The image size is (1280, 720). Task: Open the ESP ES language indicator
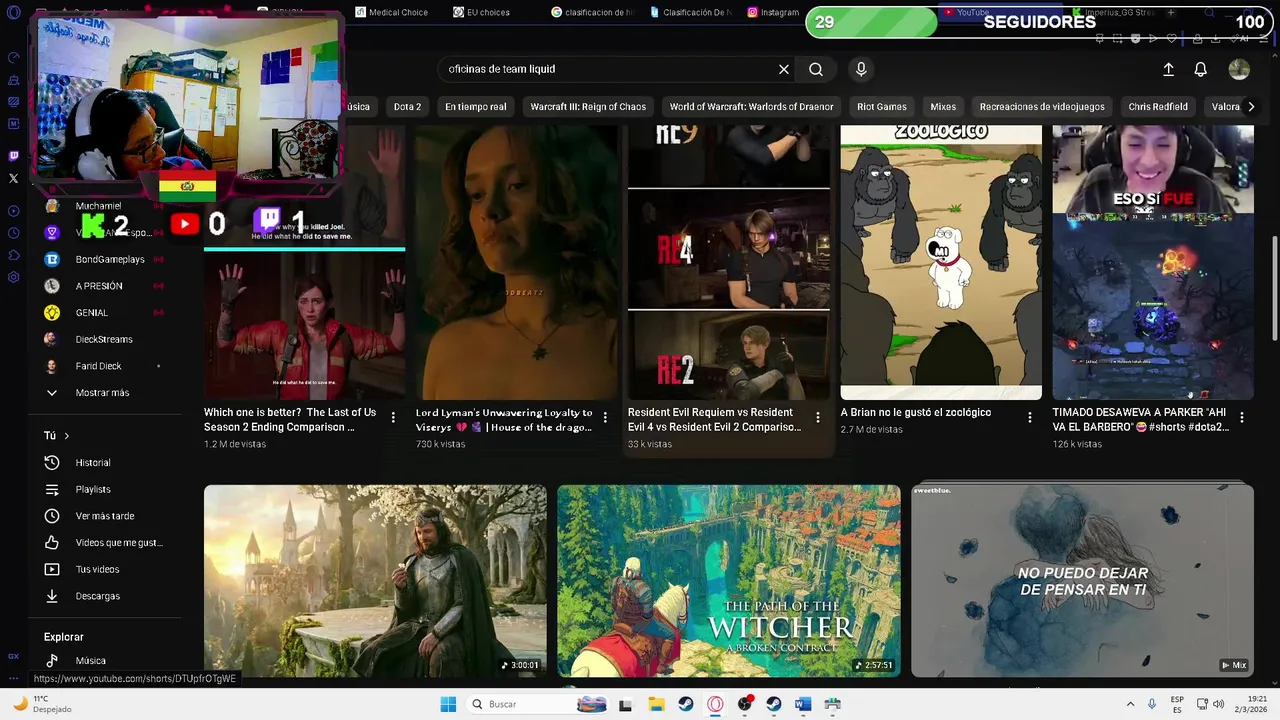tap(1177, 704)
